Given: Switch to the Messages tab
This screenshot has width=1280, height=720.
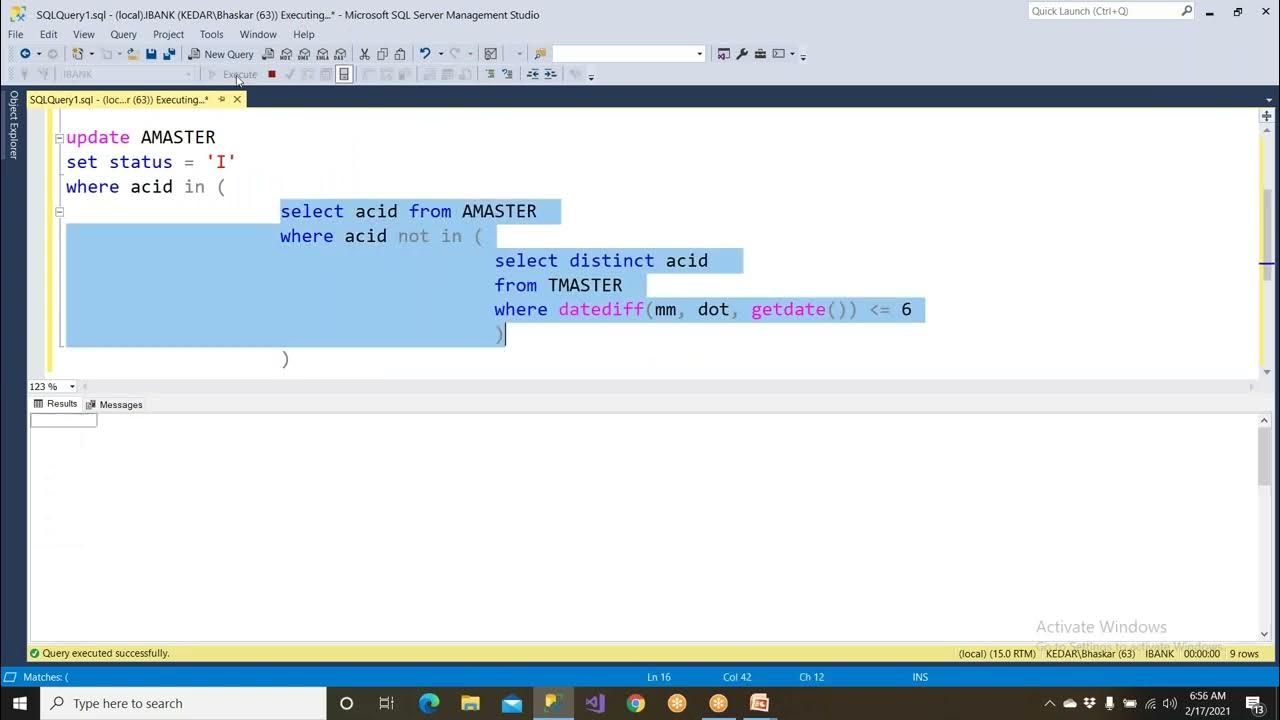Looking at the screenshot, I should [x=115, y=404].
